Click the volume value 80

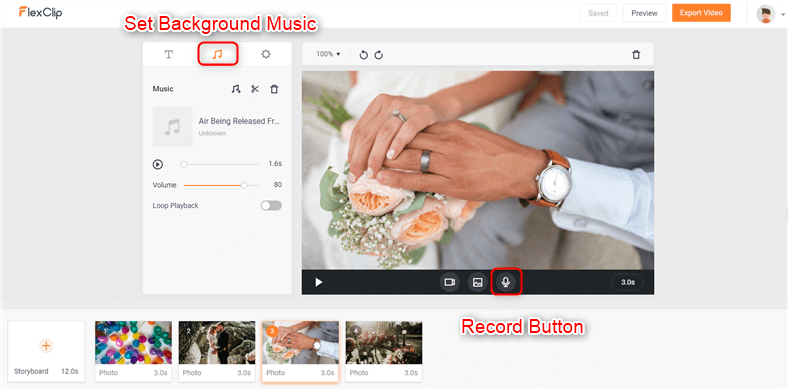(277, 185)
